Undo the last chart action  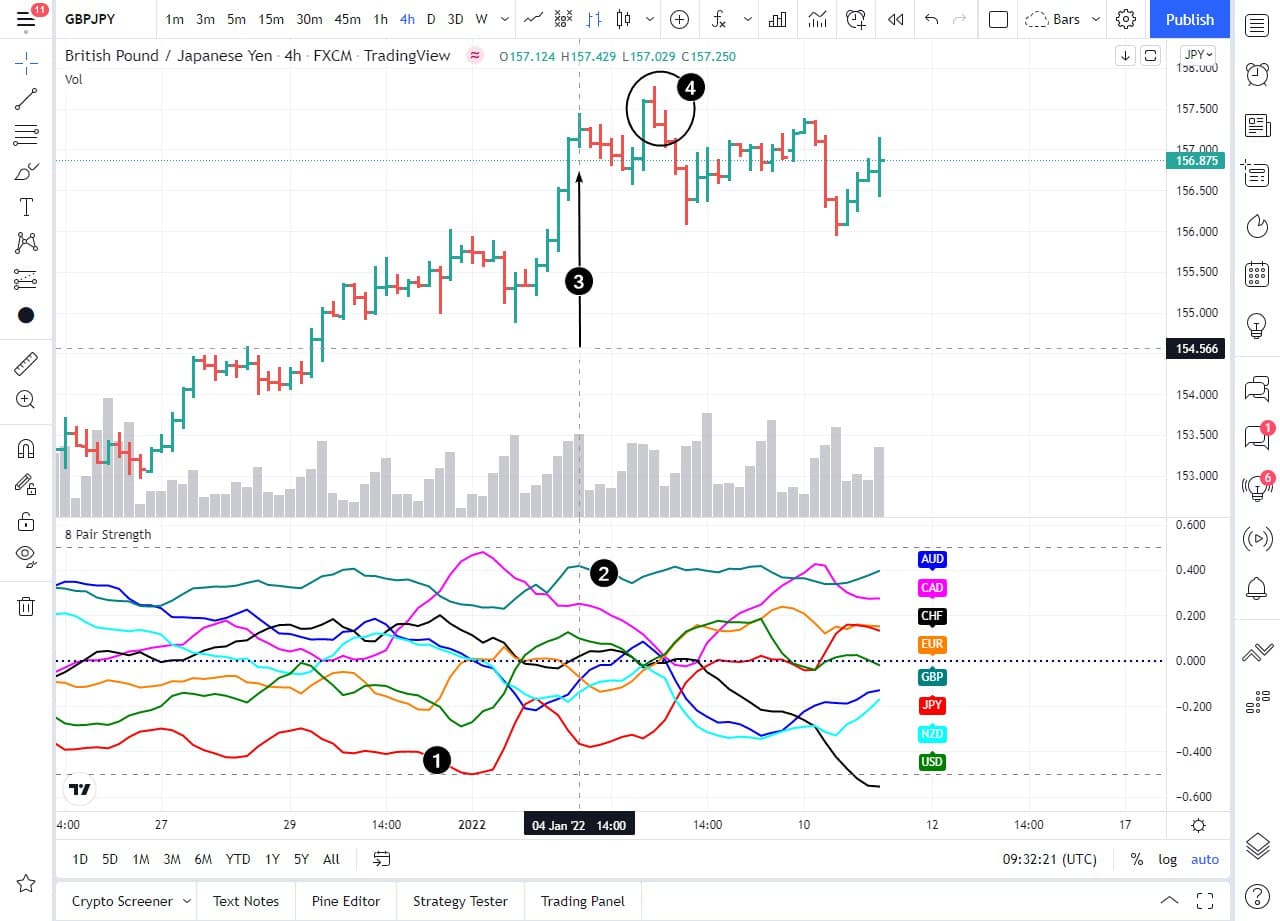[932, 19]
